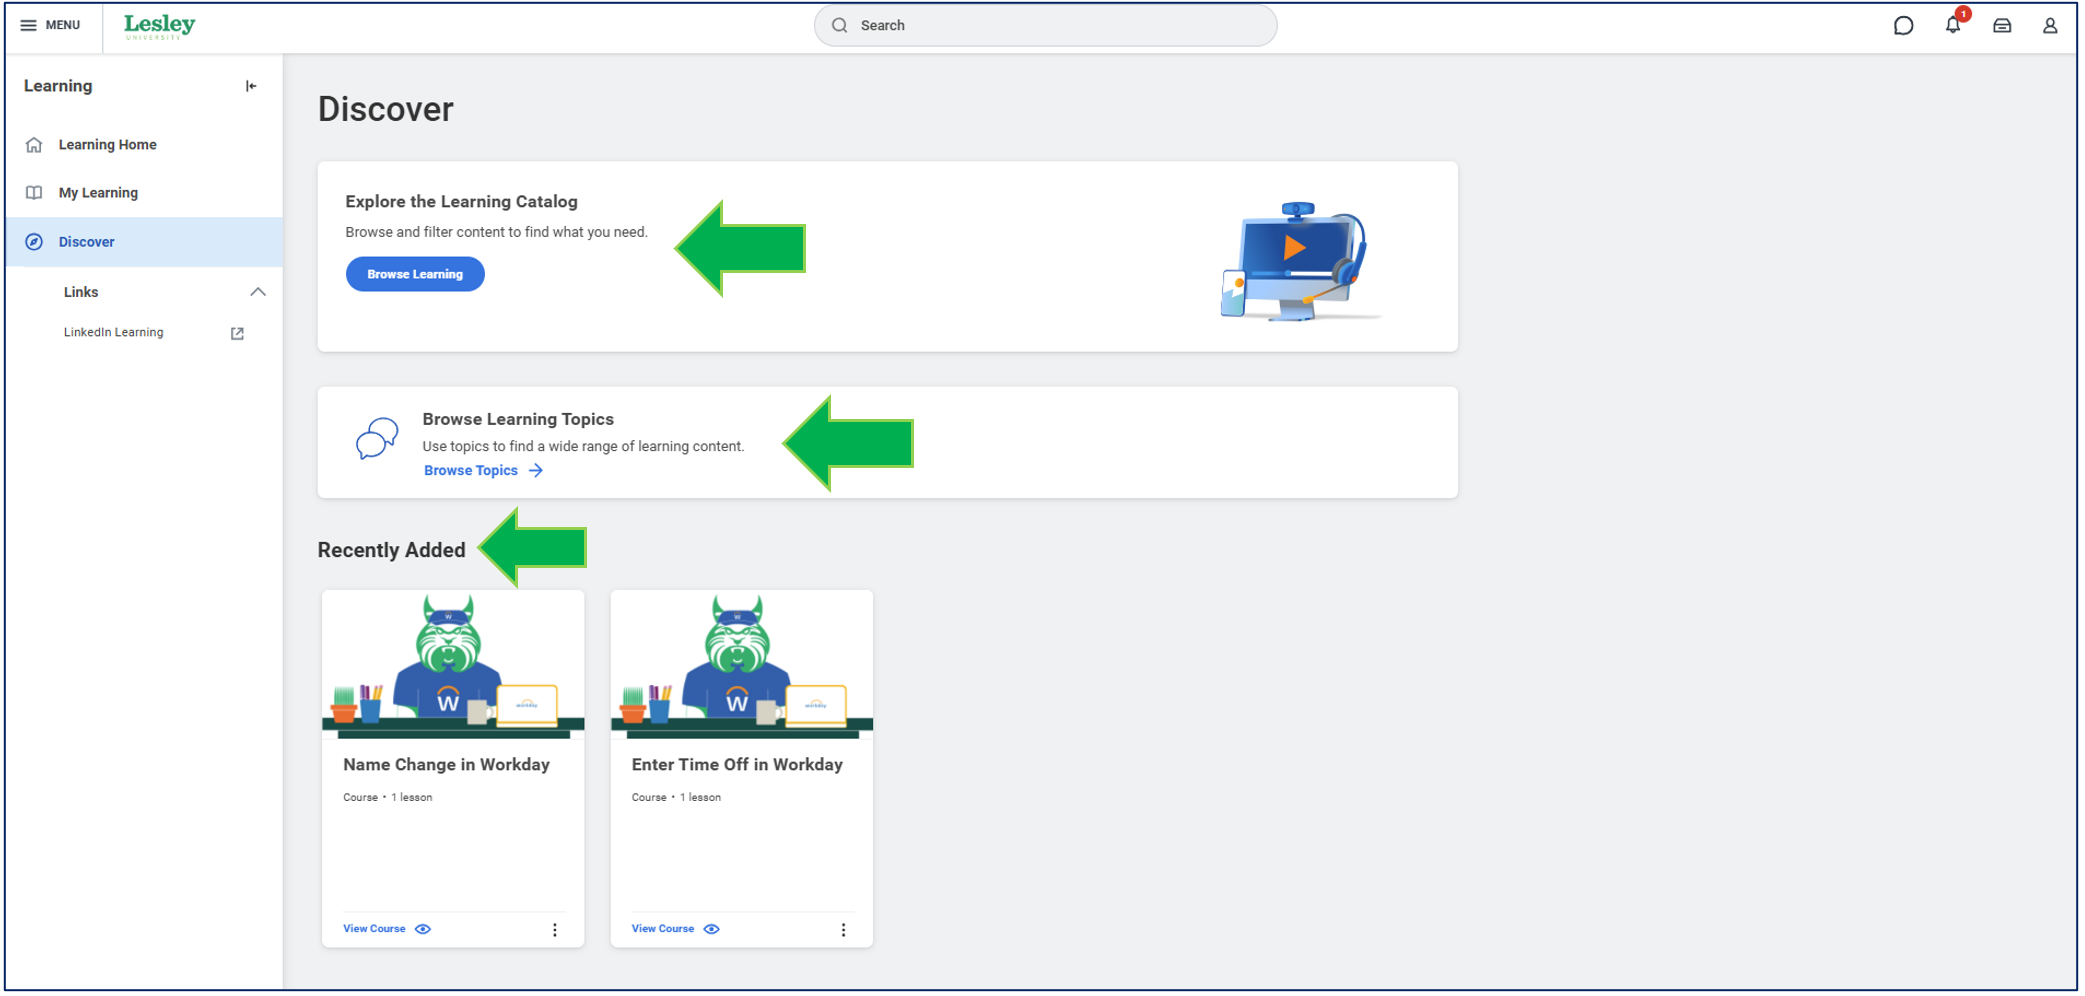Viewport: 2085px width, 996px height.
Task: Click the Browse Topics link
Action: click(471, 470)
